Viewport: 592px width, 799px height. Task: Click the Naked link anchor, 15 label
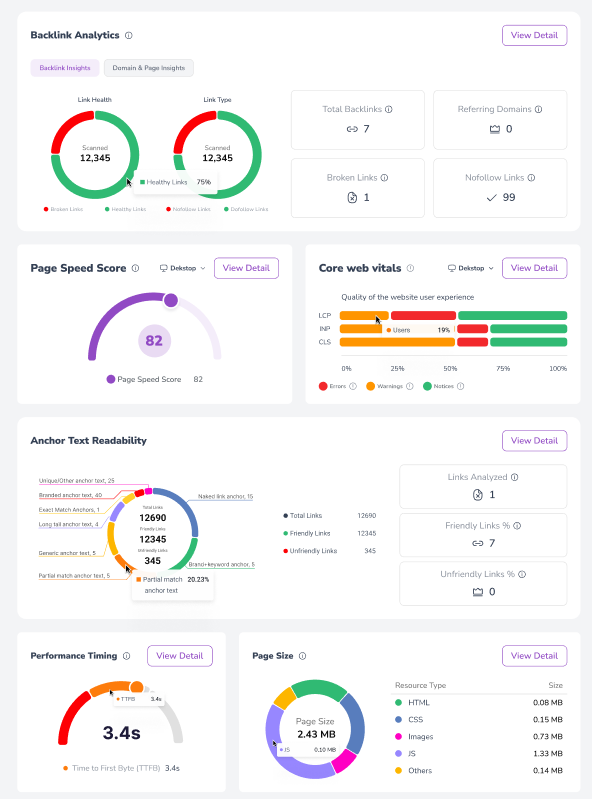pos(225,496)
